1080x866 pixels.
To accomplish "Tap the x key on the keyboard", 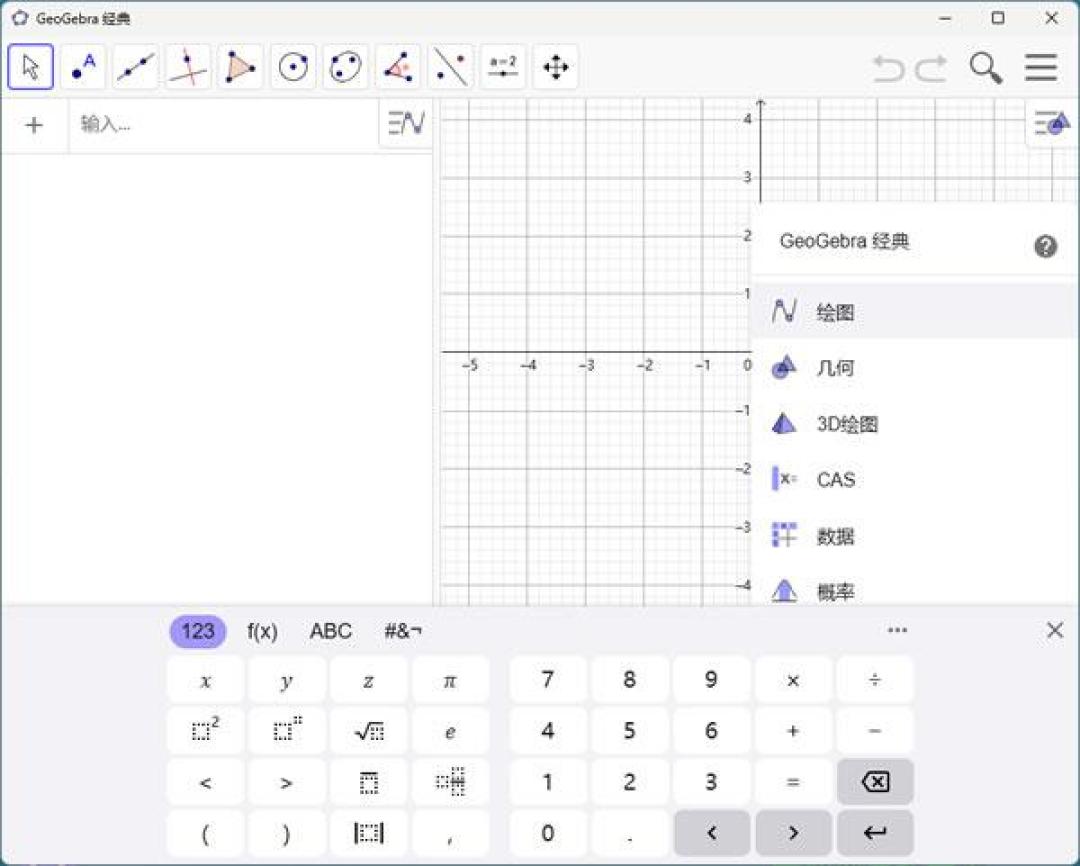I will coord(205,681).
